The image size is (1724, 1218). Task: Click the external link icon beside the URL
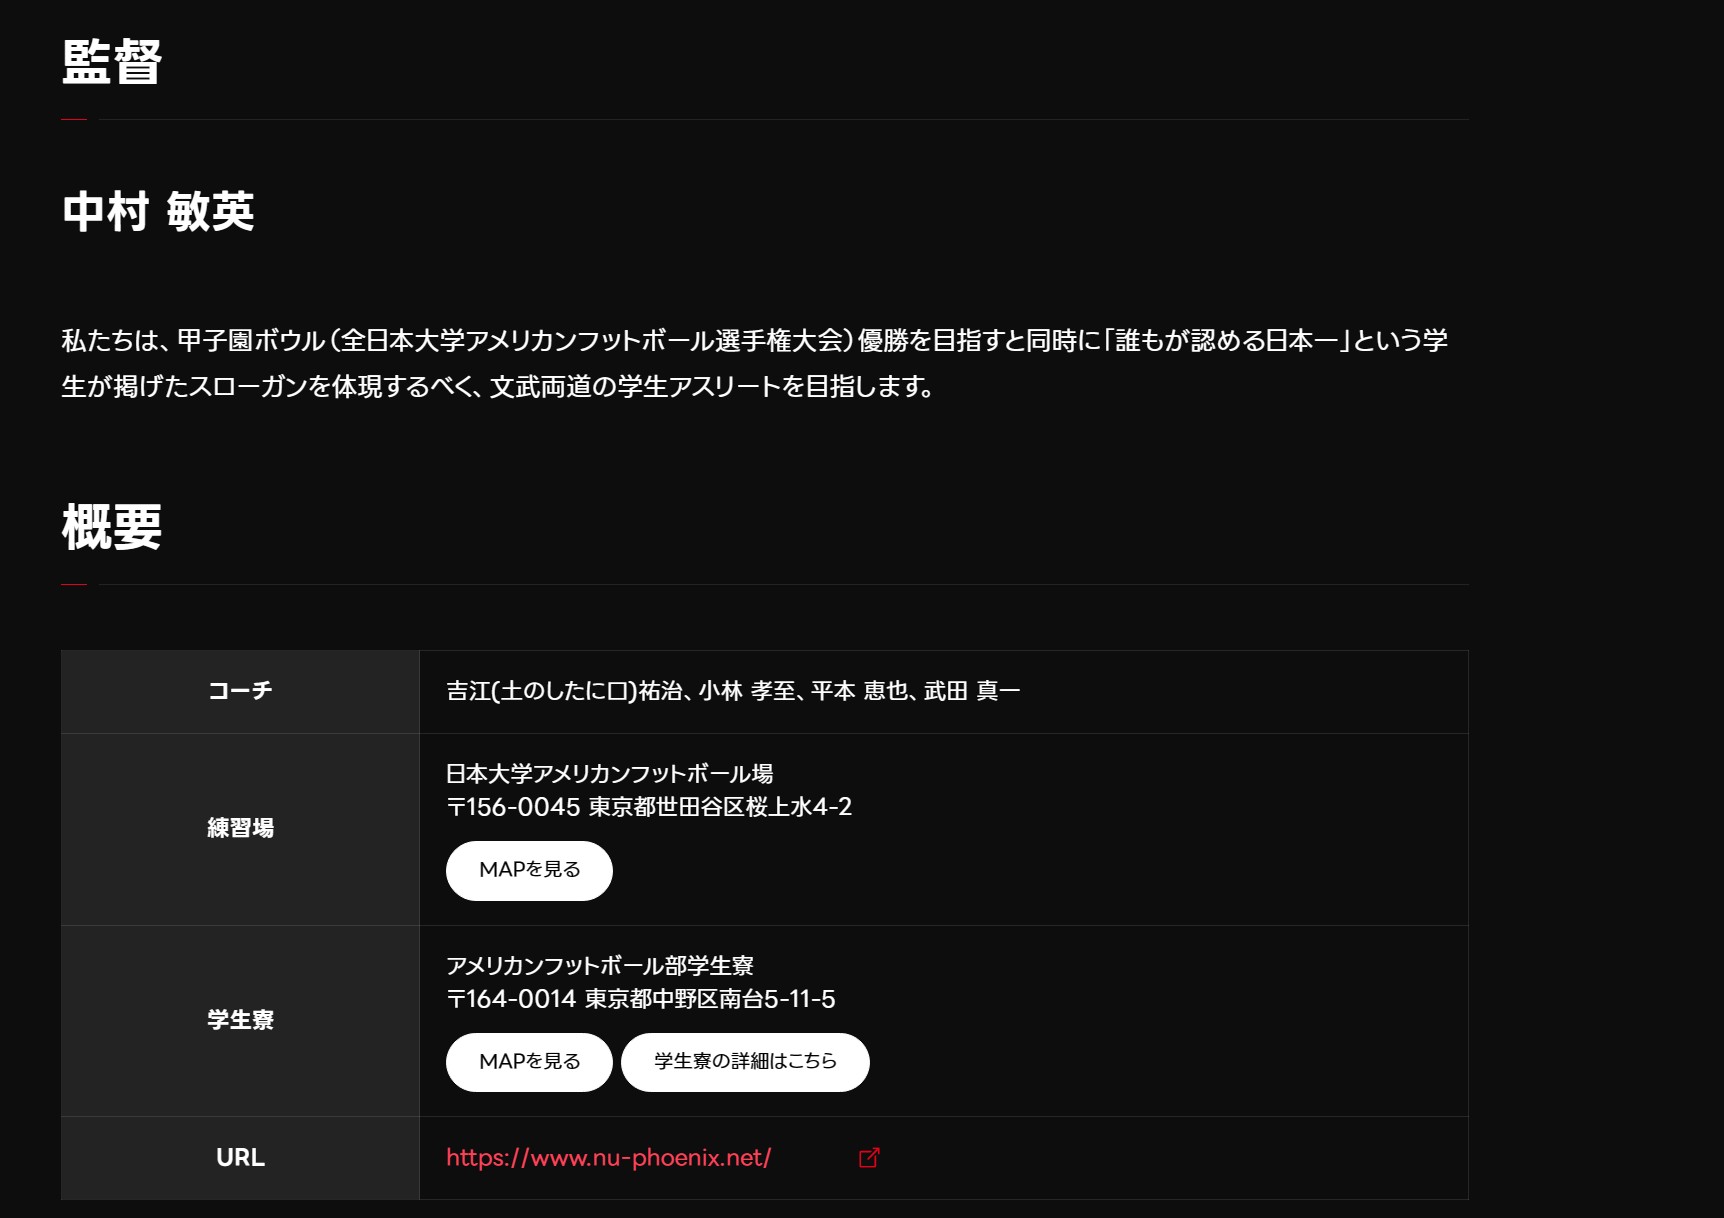point(869,1157)
